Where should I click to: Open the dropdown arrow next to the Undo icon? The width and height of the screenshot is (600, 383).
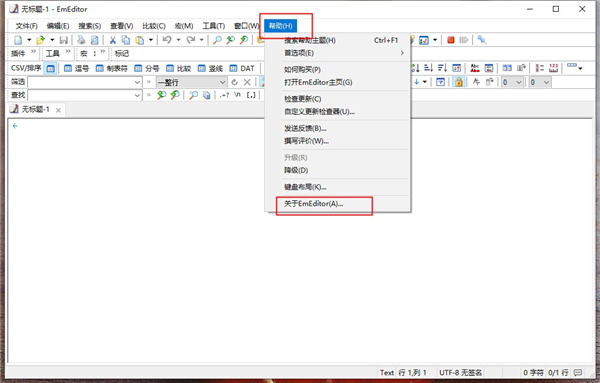click(178, 40)
